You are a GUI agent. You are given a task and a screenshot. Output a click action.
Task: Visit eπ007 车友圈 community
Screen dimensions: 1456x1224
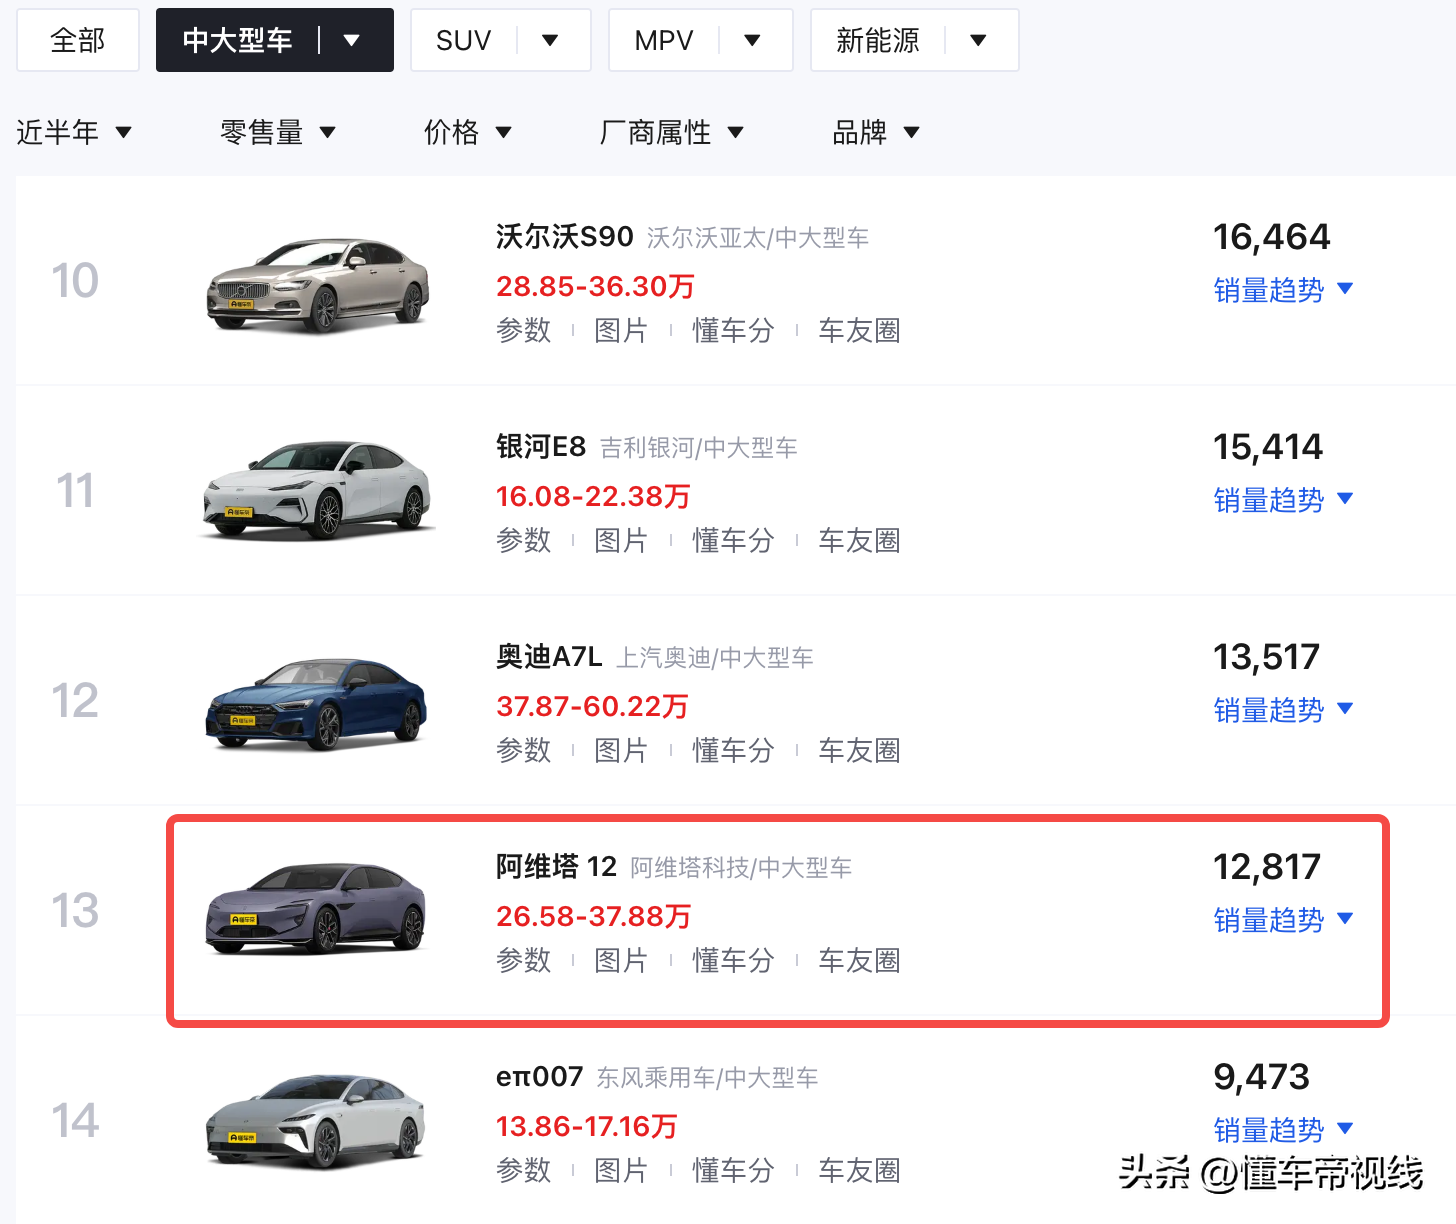click(858, 1170)
